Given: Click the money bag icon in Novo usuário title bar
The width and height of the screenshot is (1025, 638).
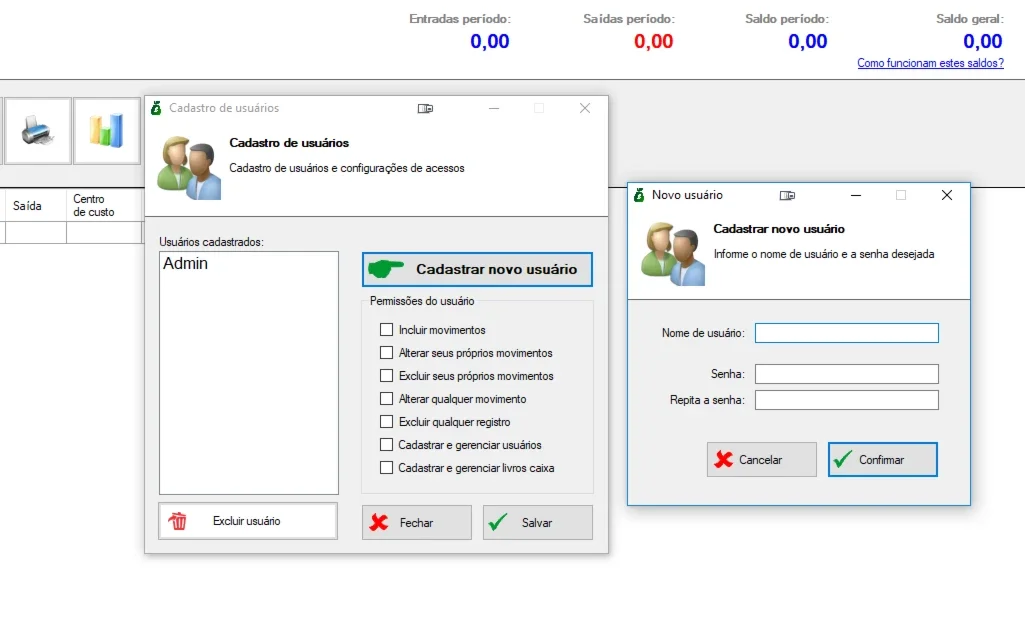Looking at the screenshot, I should pos(639,195).
